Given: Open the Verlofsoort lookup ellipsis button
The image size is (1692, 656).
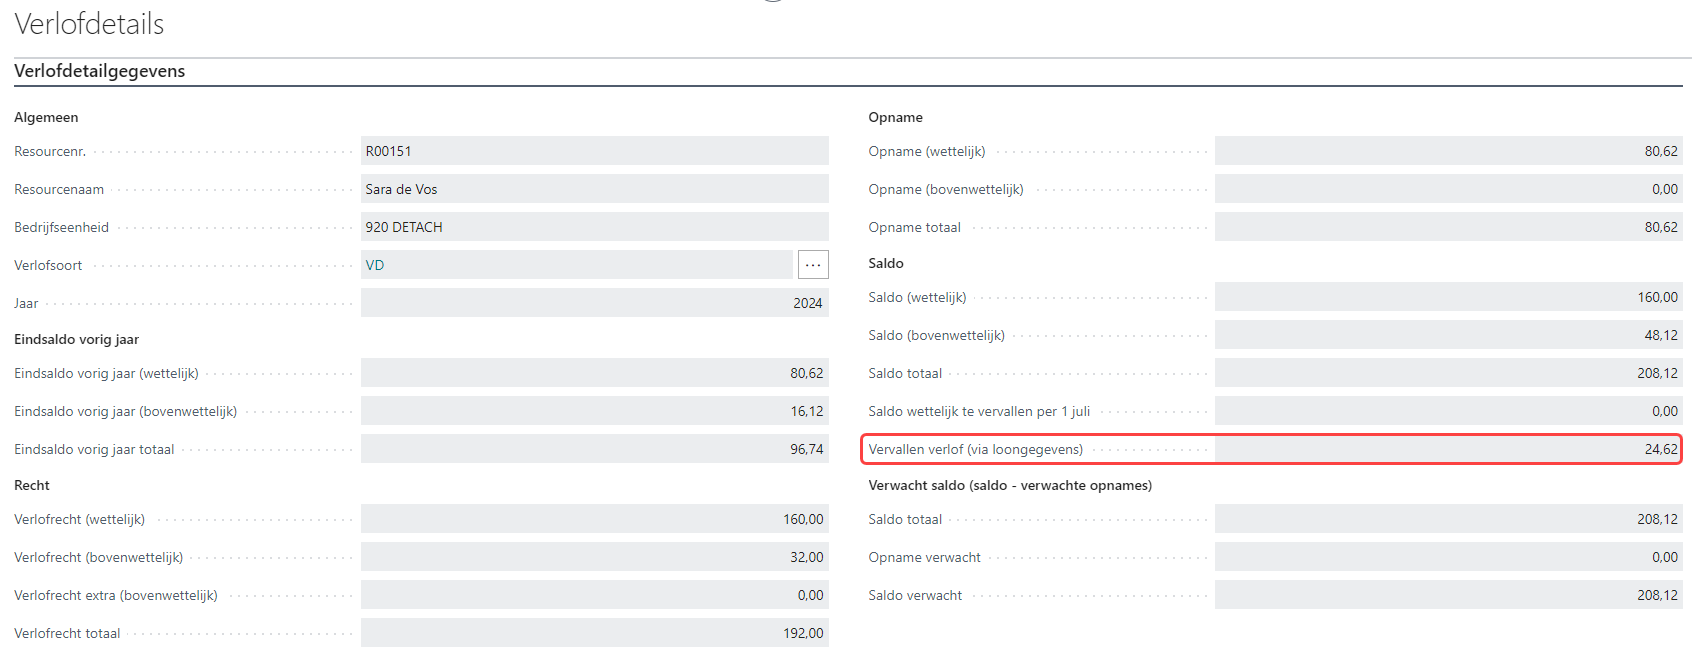Looking at the screenshot, I should tap(813, 265).
